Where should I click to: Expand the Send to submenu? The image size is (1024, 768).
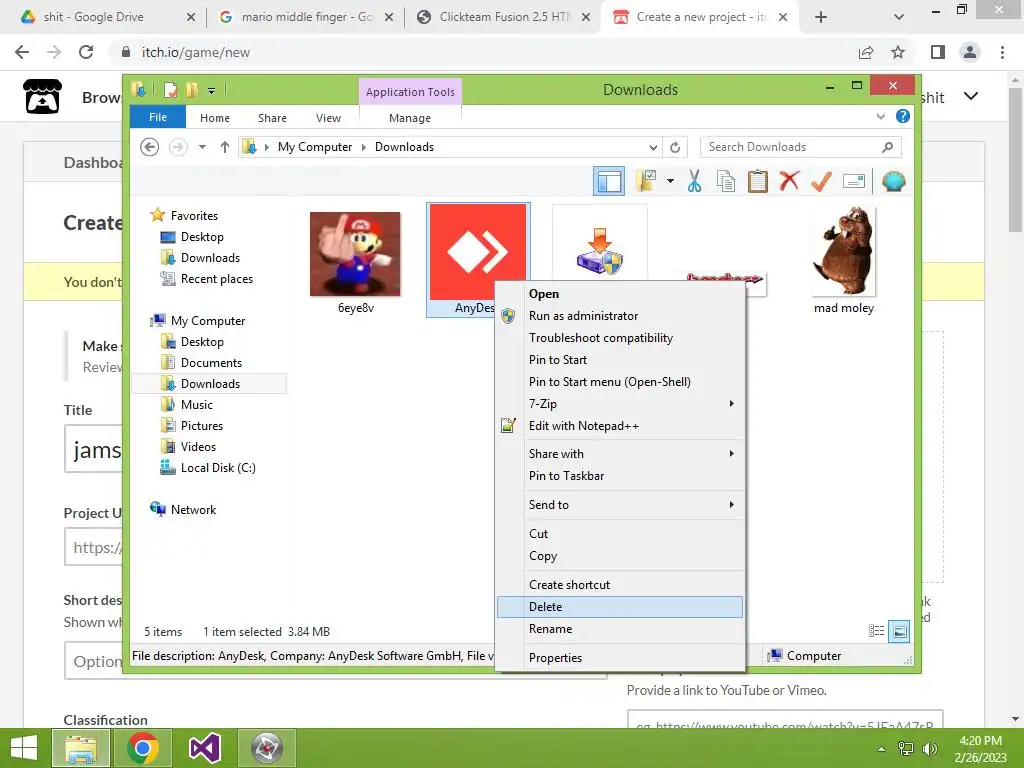(620, 505)
